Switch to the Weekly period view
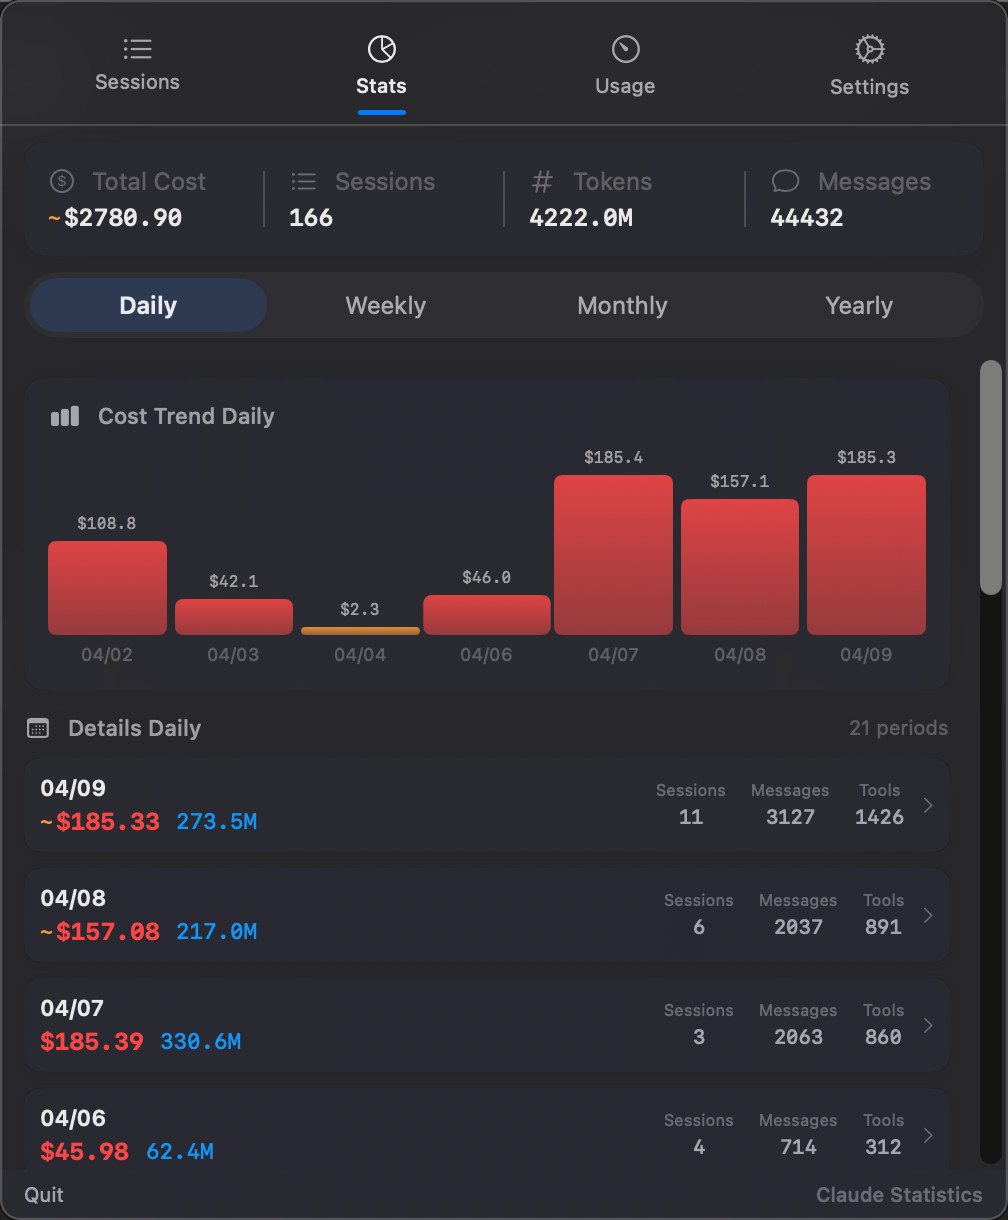Image resolution: width=1008 pixels, height=1220 pixels. coord(385,305)
